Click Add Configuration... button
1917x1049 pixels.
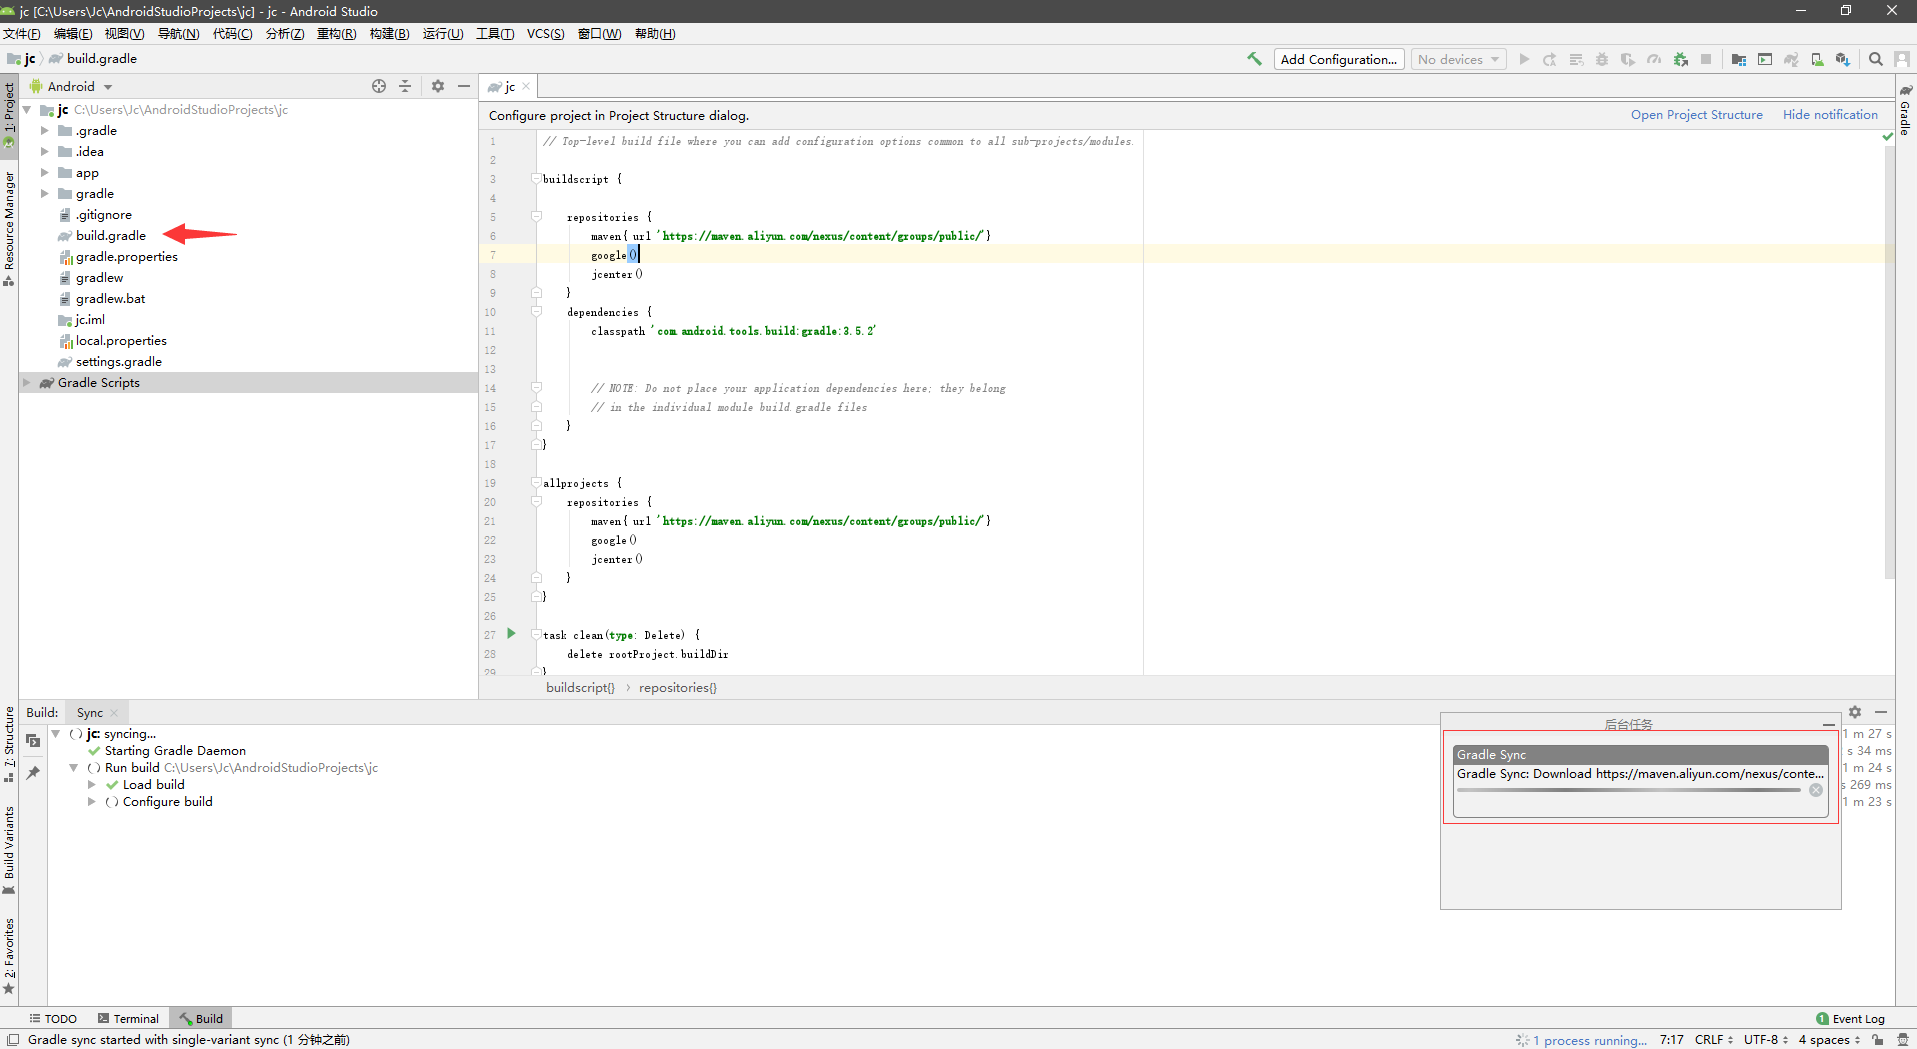pyautogui.click(x=1339, y=59)
